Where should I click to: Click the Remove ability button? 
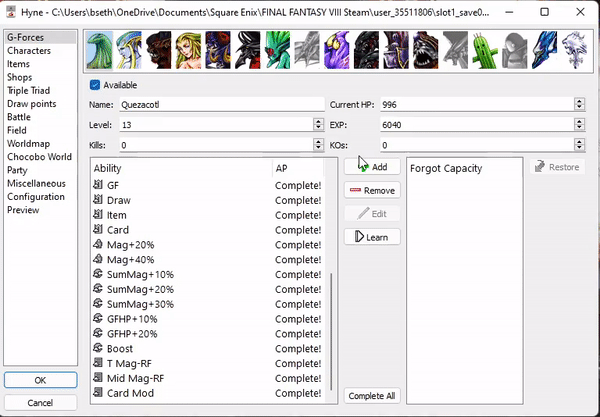(372, 191)
